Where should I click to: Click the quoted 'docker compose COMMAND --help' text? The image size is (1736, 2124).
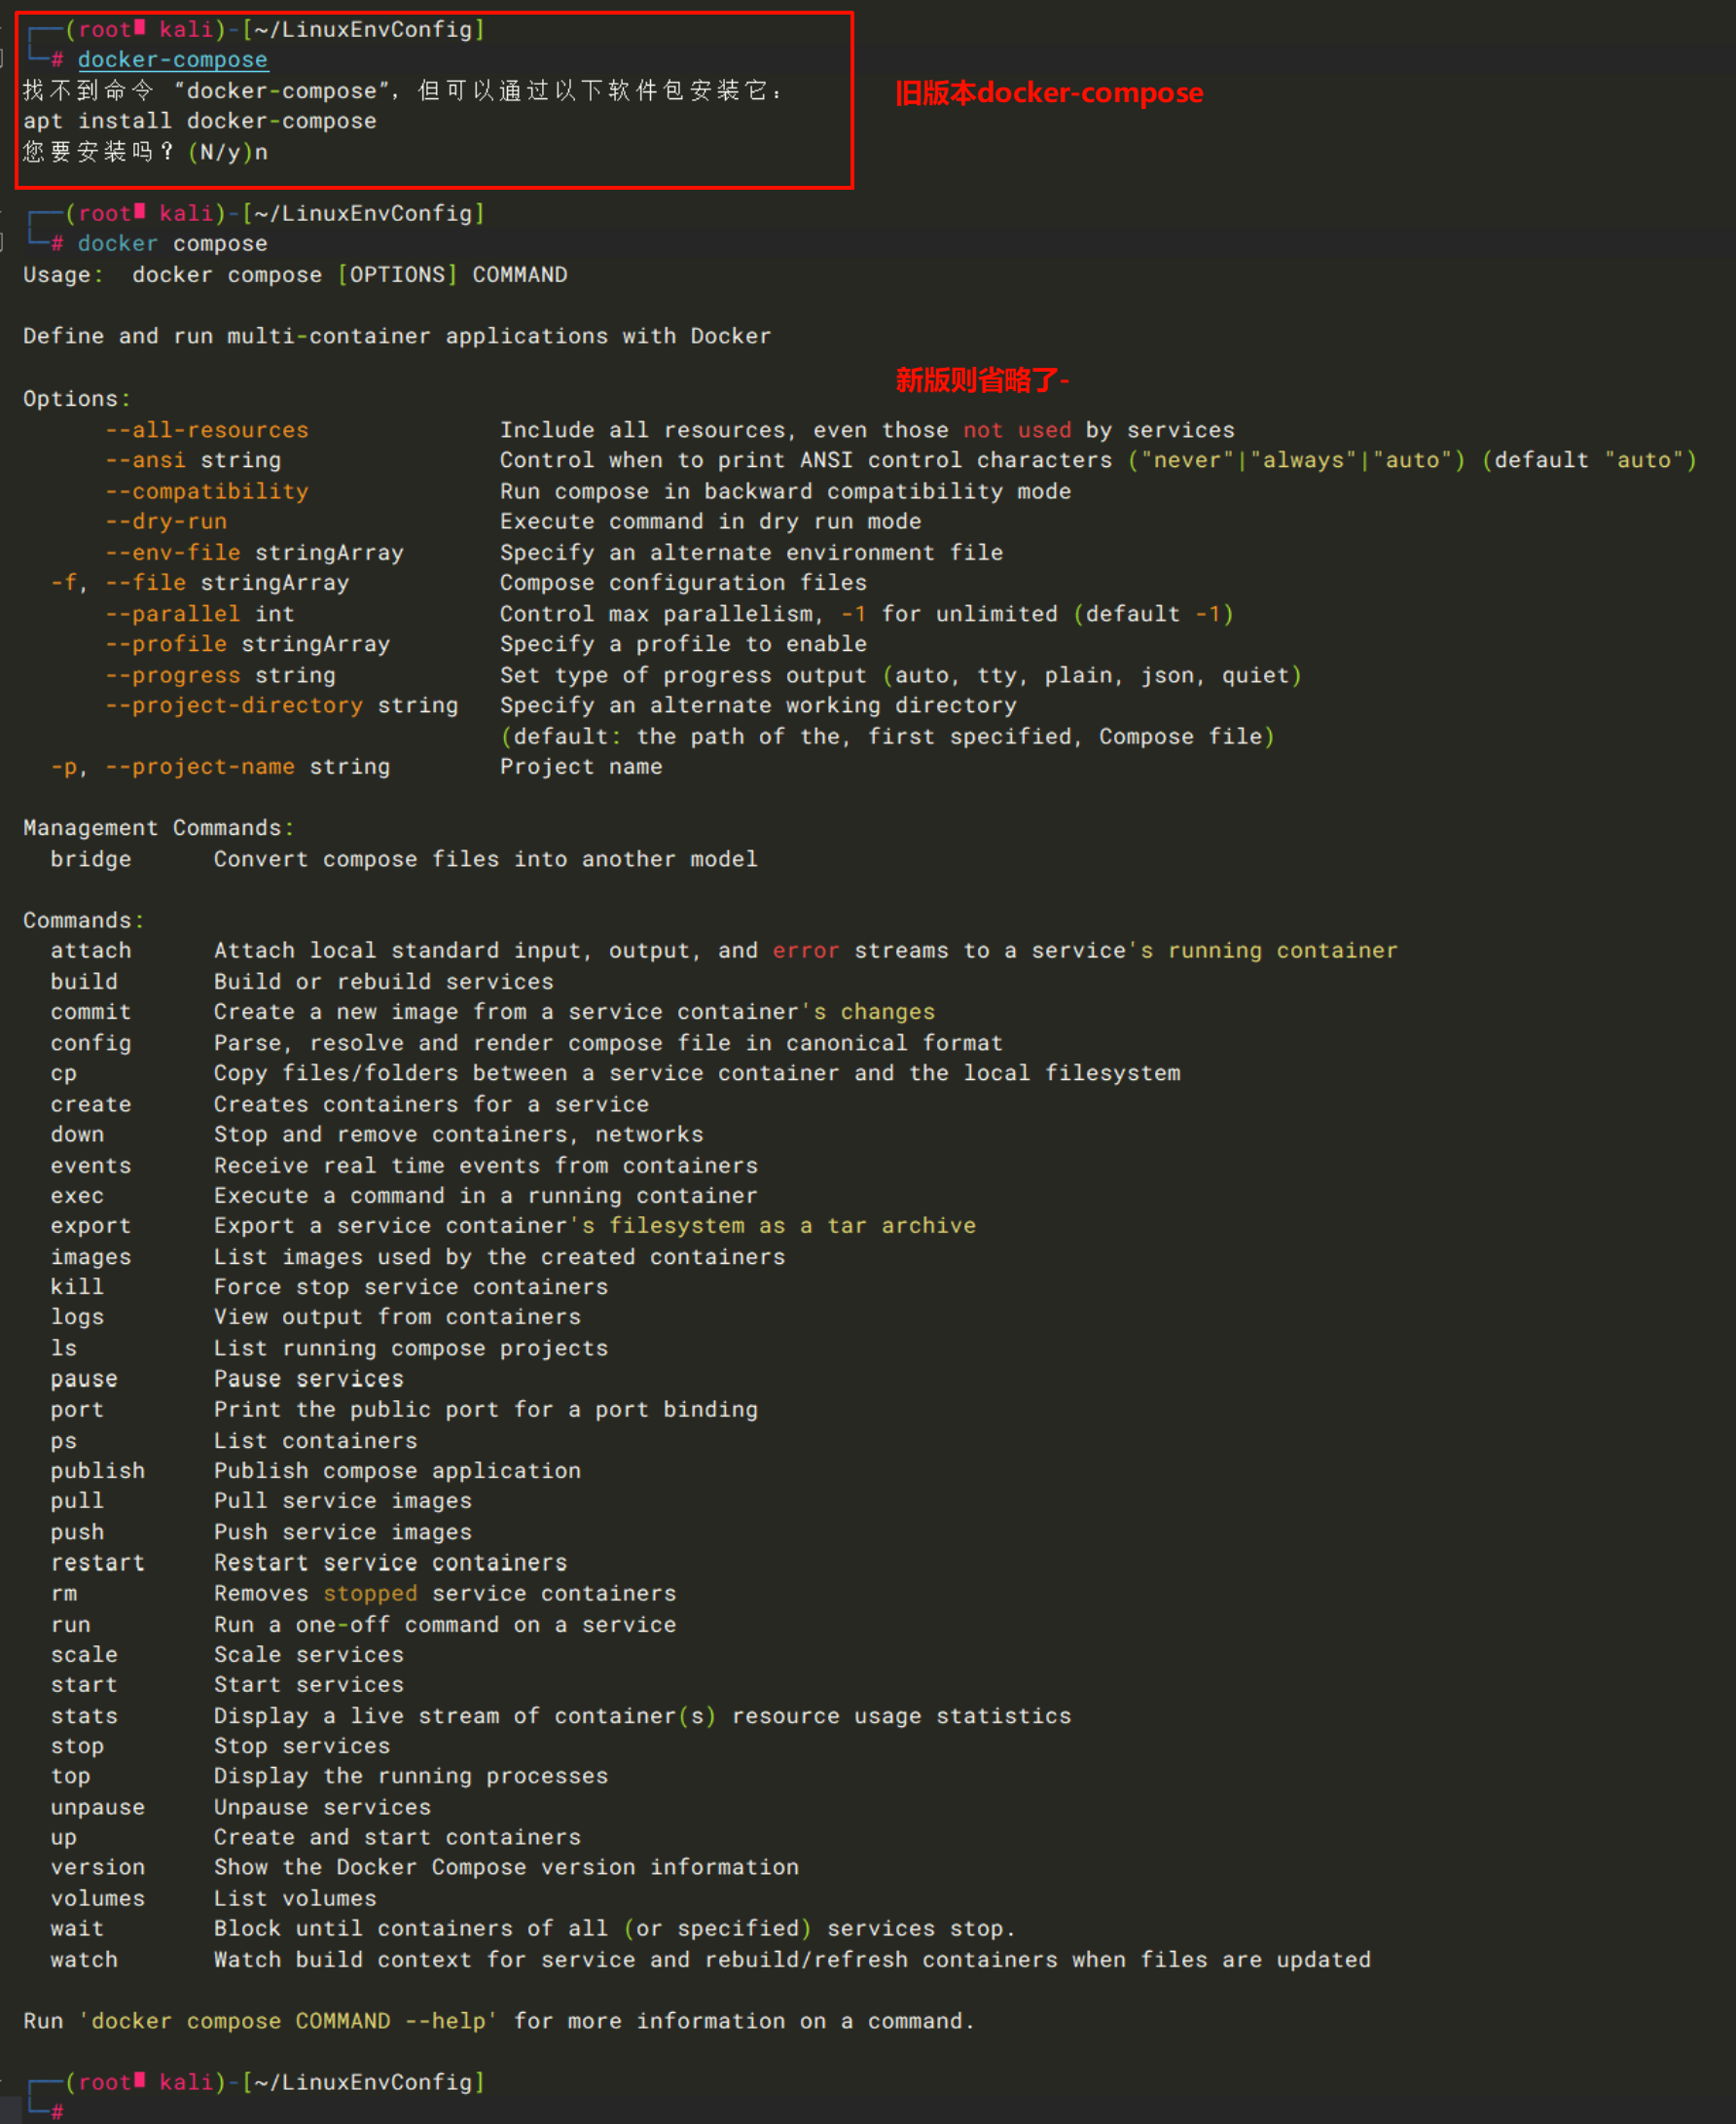[288, 2021]
